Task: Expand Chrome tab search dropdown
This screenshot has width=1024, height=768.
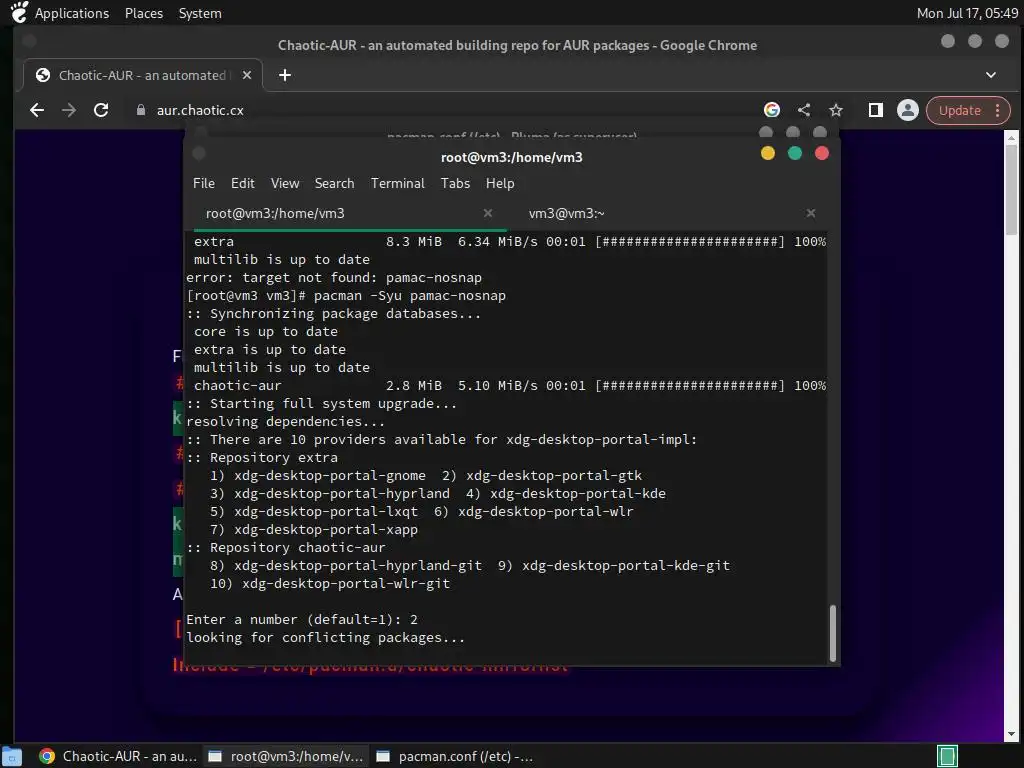Action: [x=991, y=75]
